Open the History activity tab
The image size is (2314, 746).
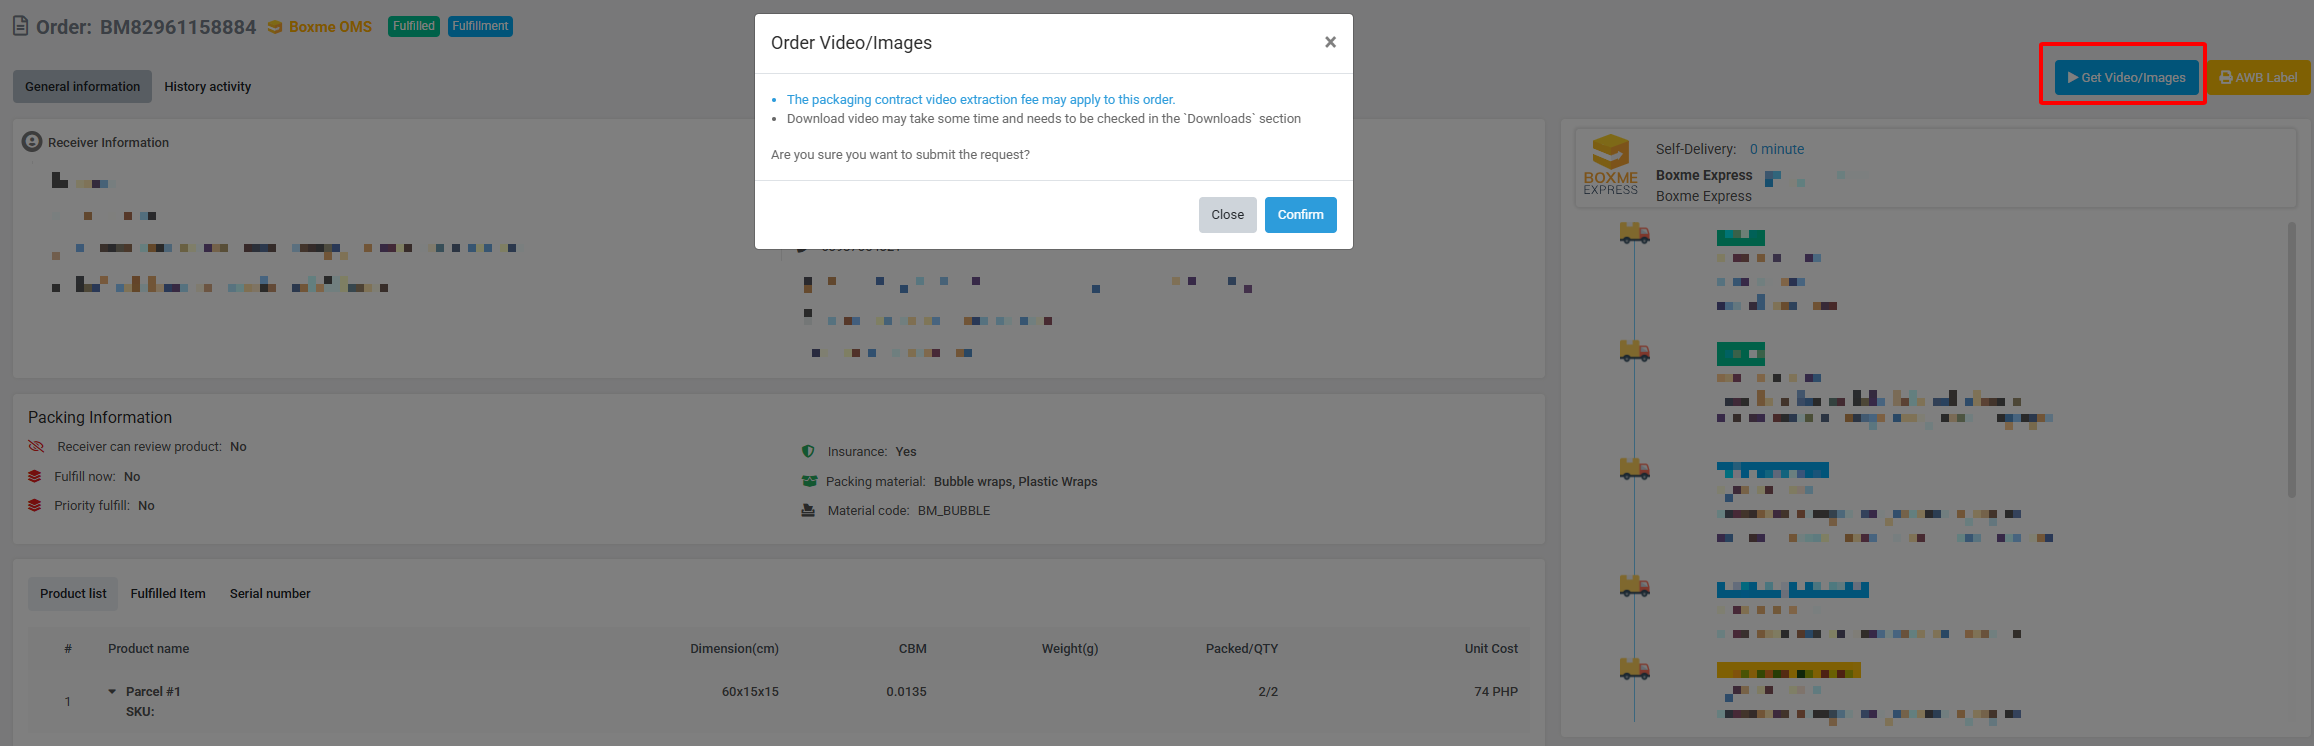coord(208,87)
